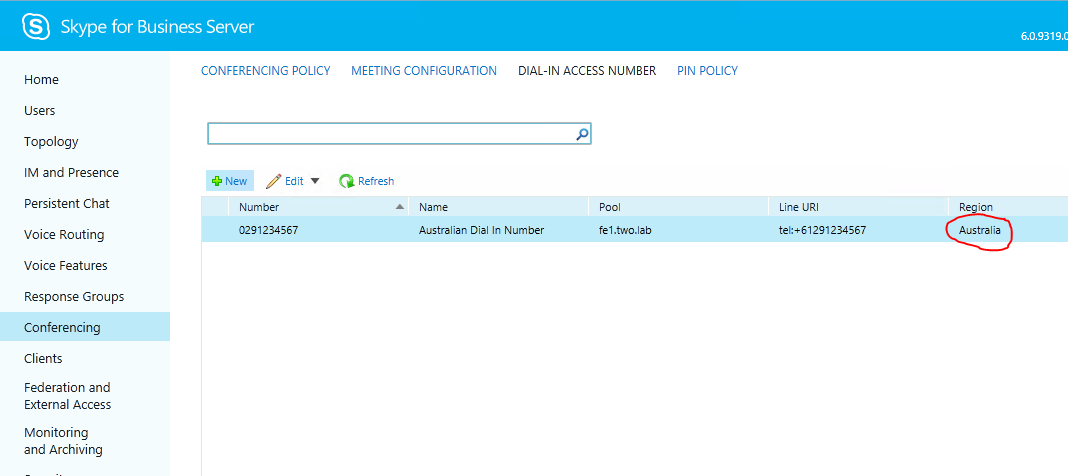Open the PIN Policy tab
Image resolution: width=1068 pixels, height=476 pixels.
(707, 71)
